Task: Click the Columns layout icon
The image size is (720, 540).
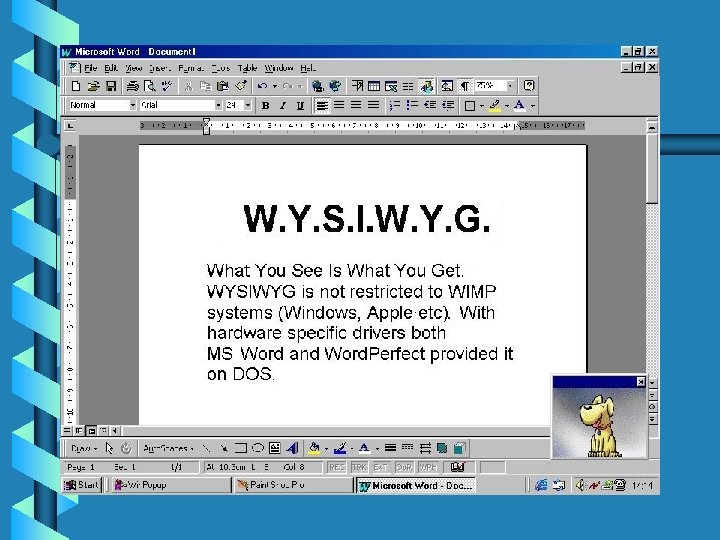Action: pos(408,86)
